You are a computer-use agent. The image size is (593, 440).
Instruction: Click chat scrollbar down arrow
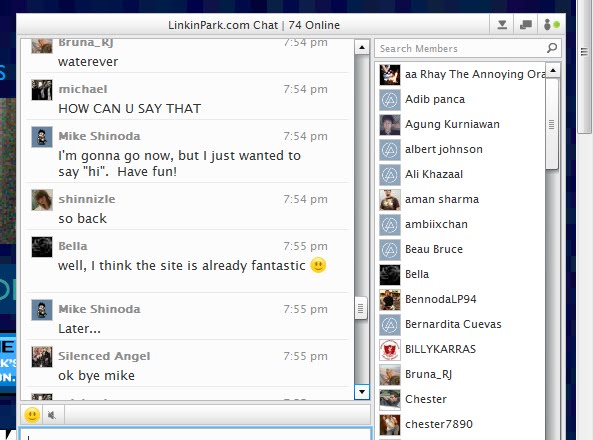362,392
